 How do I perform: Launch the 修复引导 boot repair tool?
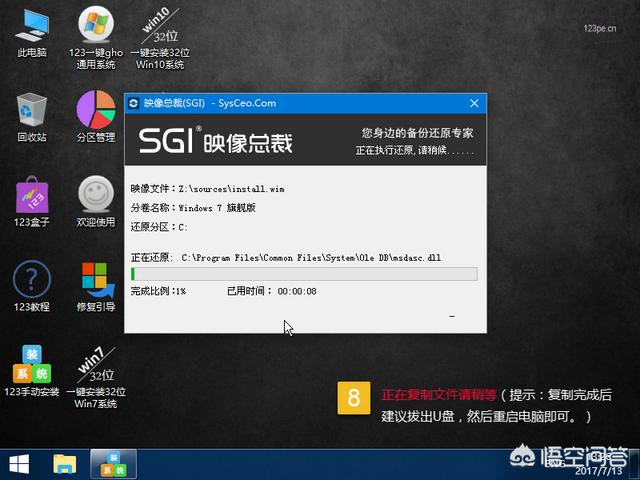[96, 279]
